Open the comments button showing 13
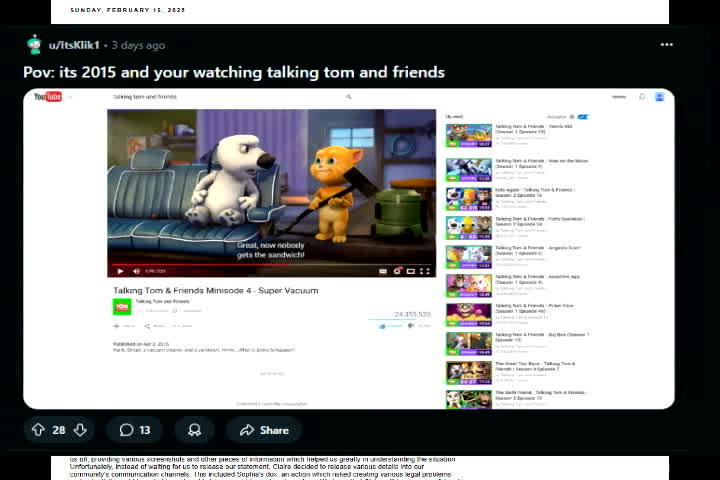 pos(135,430)
